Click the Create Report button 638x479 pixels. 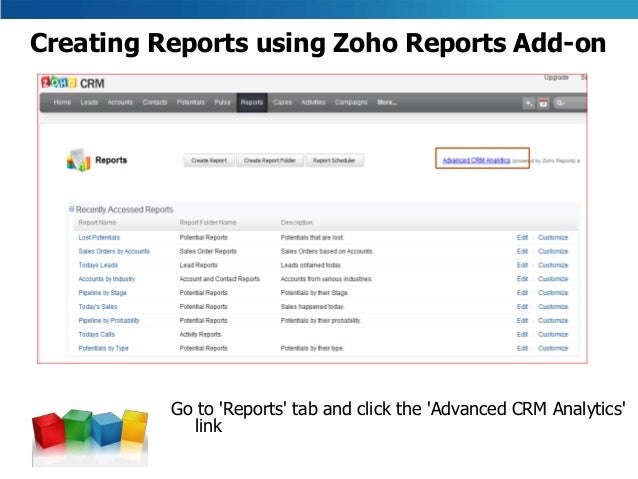[209, 160]
